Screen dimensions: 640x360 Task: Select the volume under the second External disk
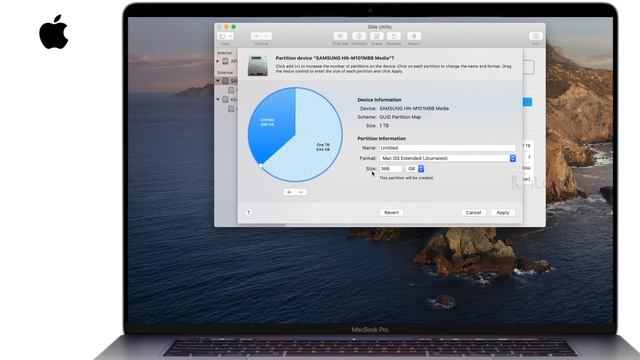pos(231,109)
